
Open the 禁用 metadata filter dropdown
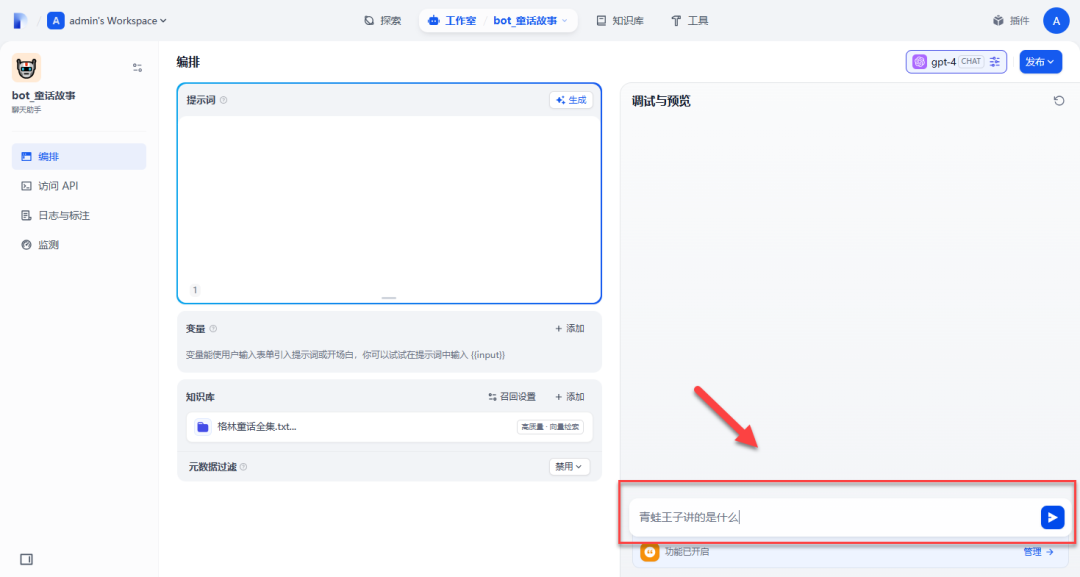pos(569,466)
